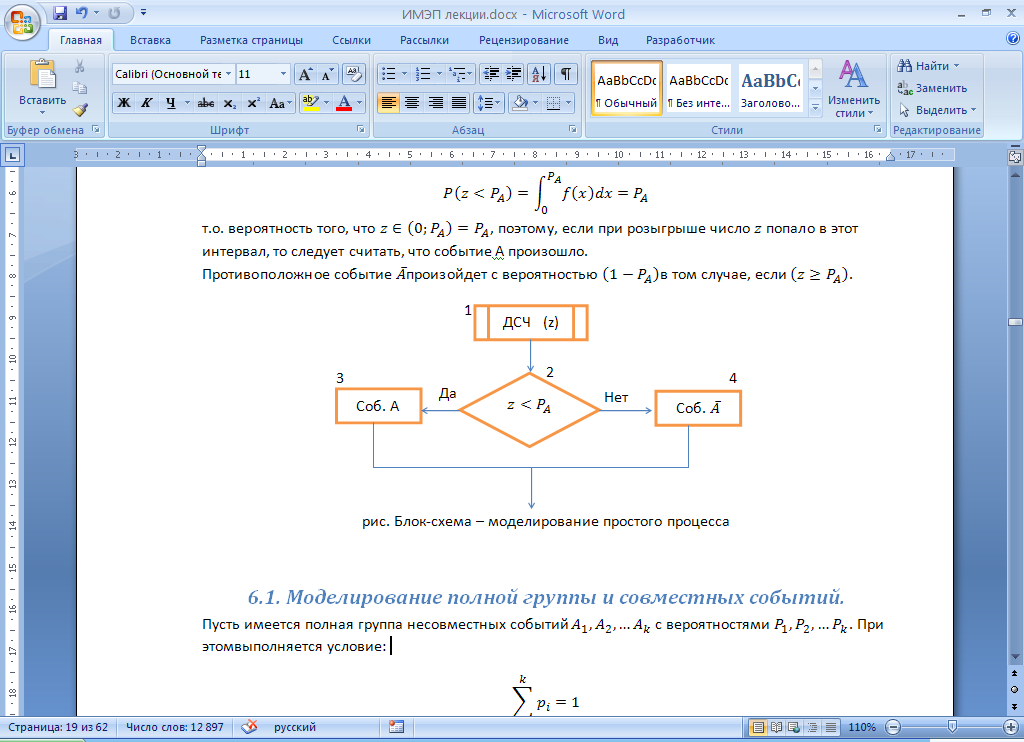Viewport: 1024px width, 742px height.
Task: Click the Office button
Action: (22, 22)
